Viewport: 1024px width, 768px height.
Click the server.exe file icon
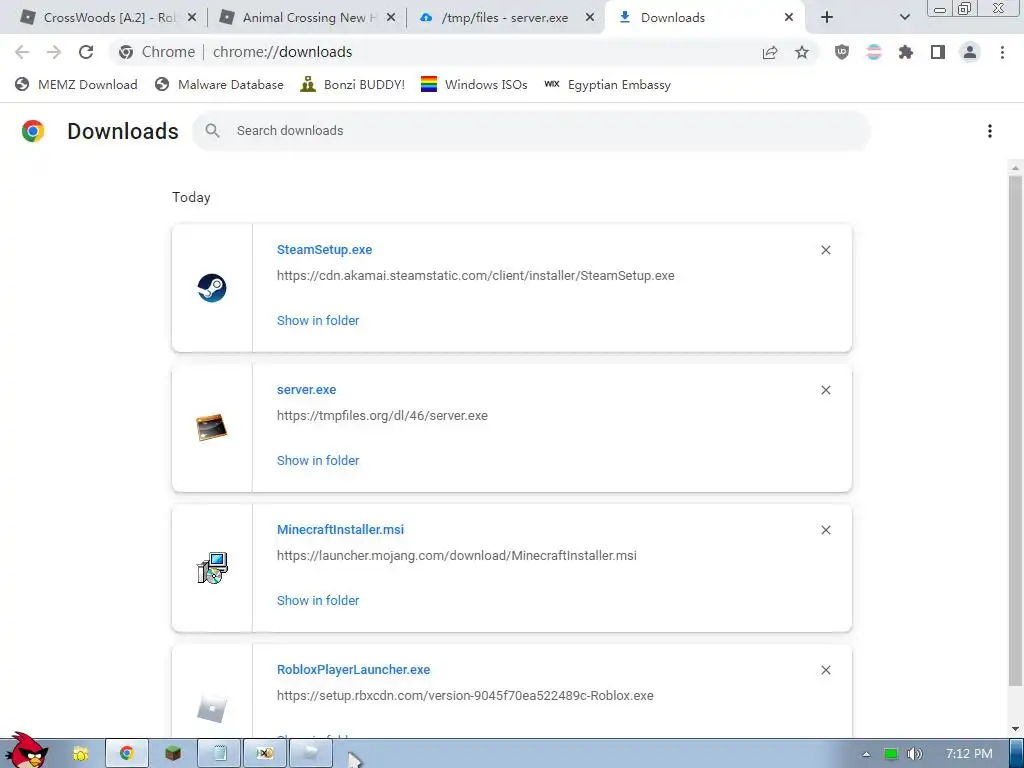[x=212, y=428]
